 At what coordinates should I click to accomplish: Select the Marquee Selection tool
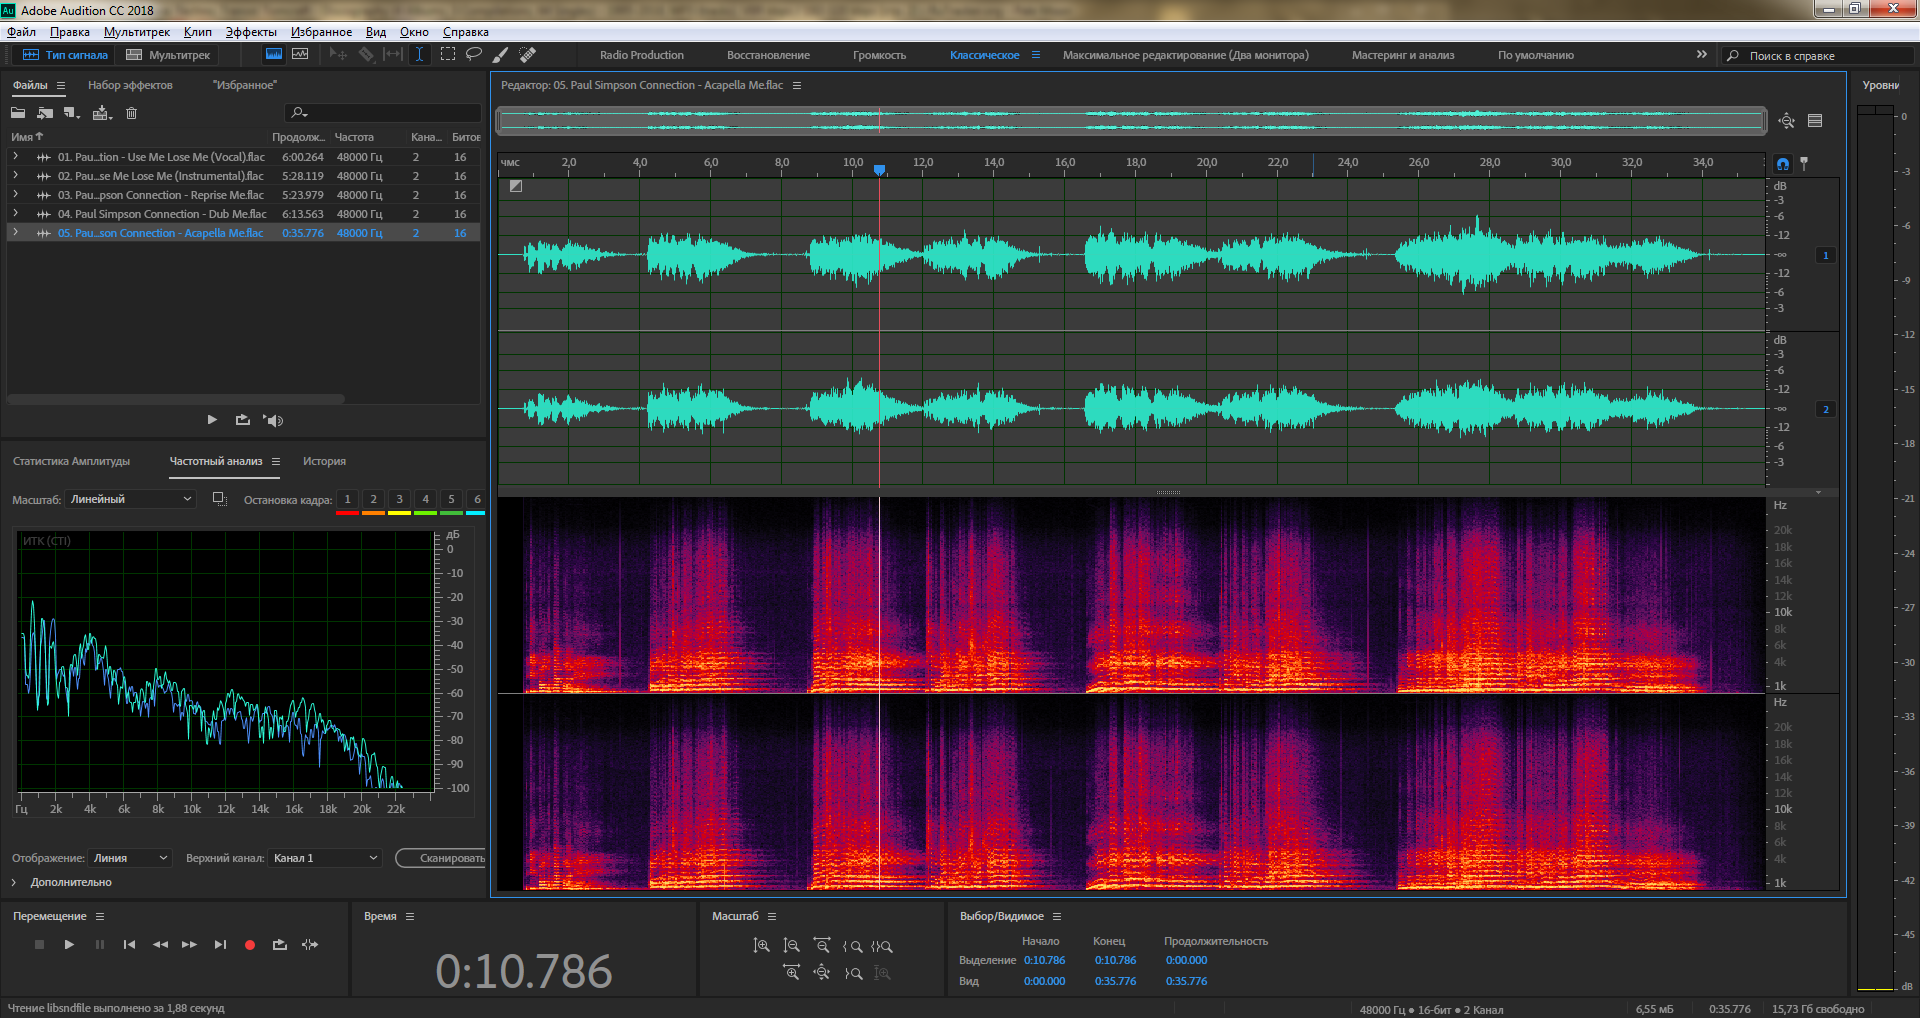click(x=448, y=55)
